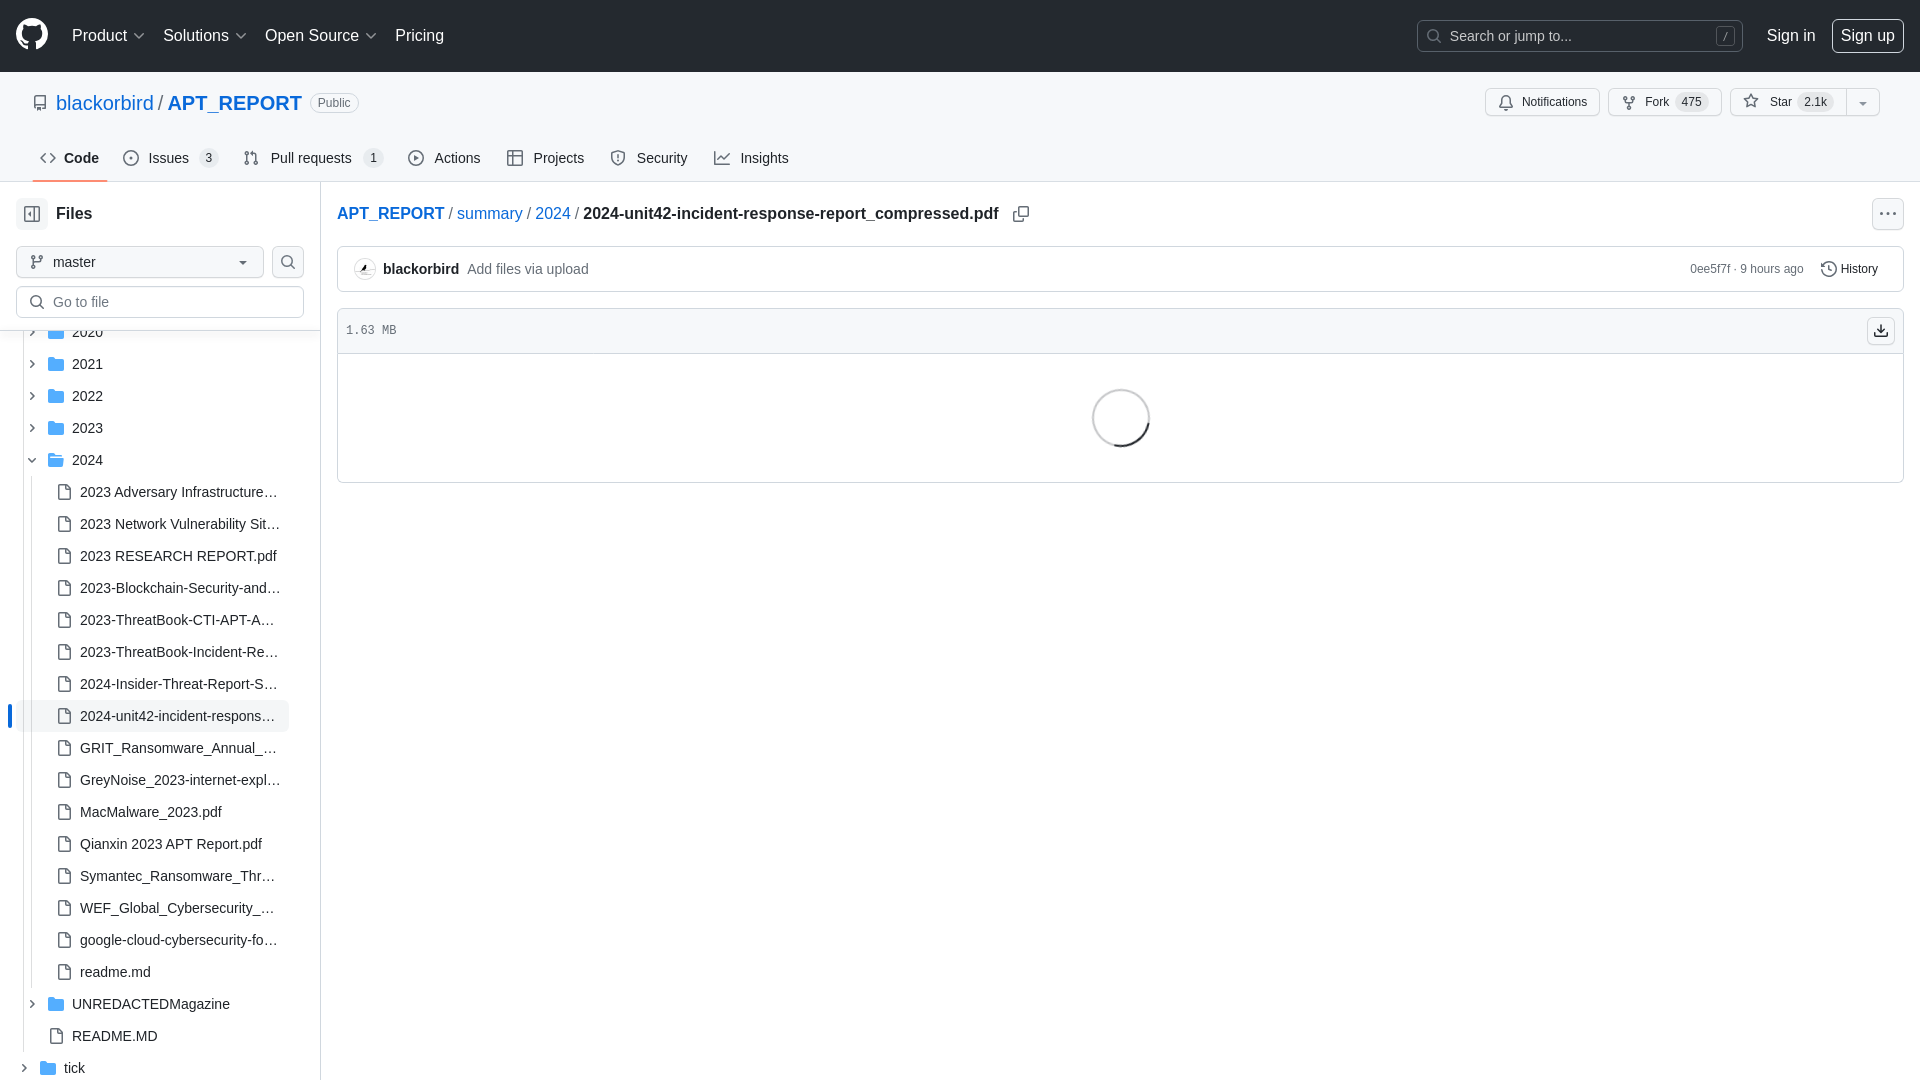Switch to the Projects tab
Screen dimensions: 1920x1080
(545, 158)
